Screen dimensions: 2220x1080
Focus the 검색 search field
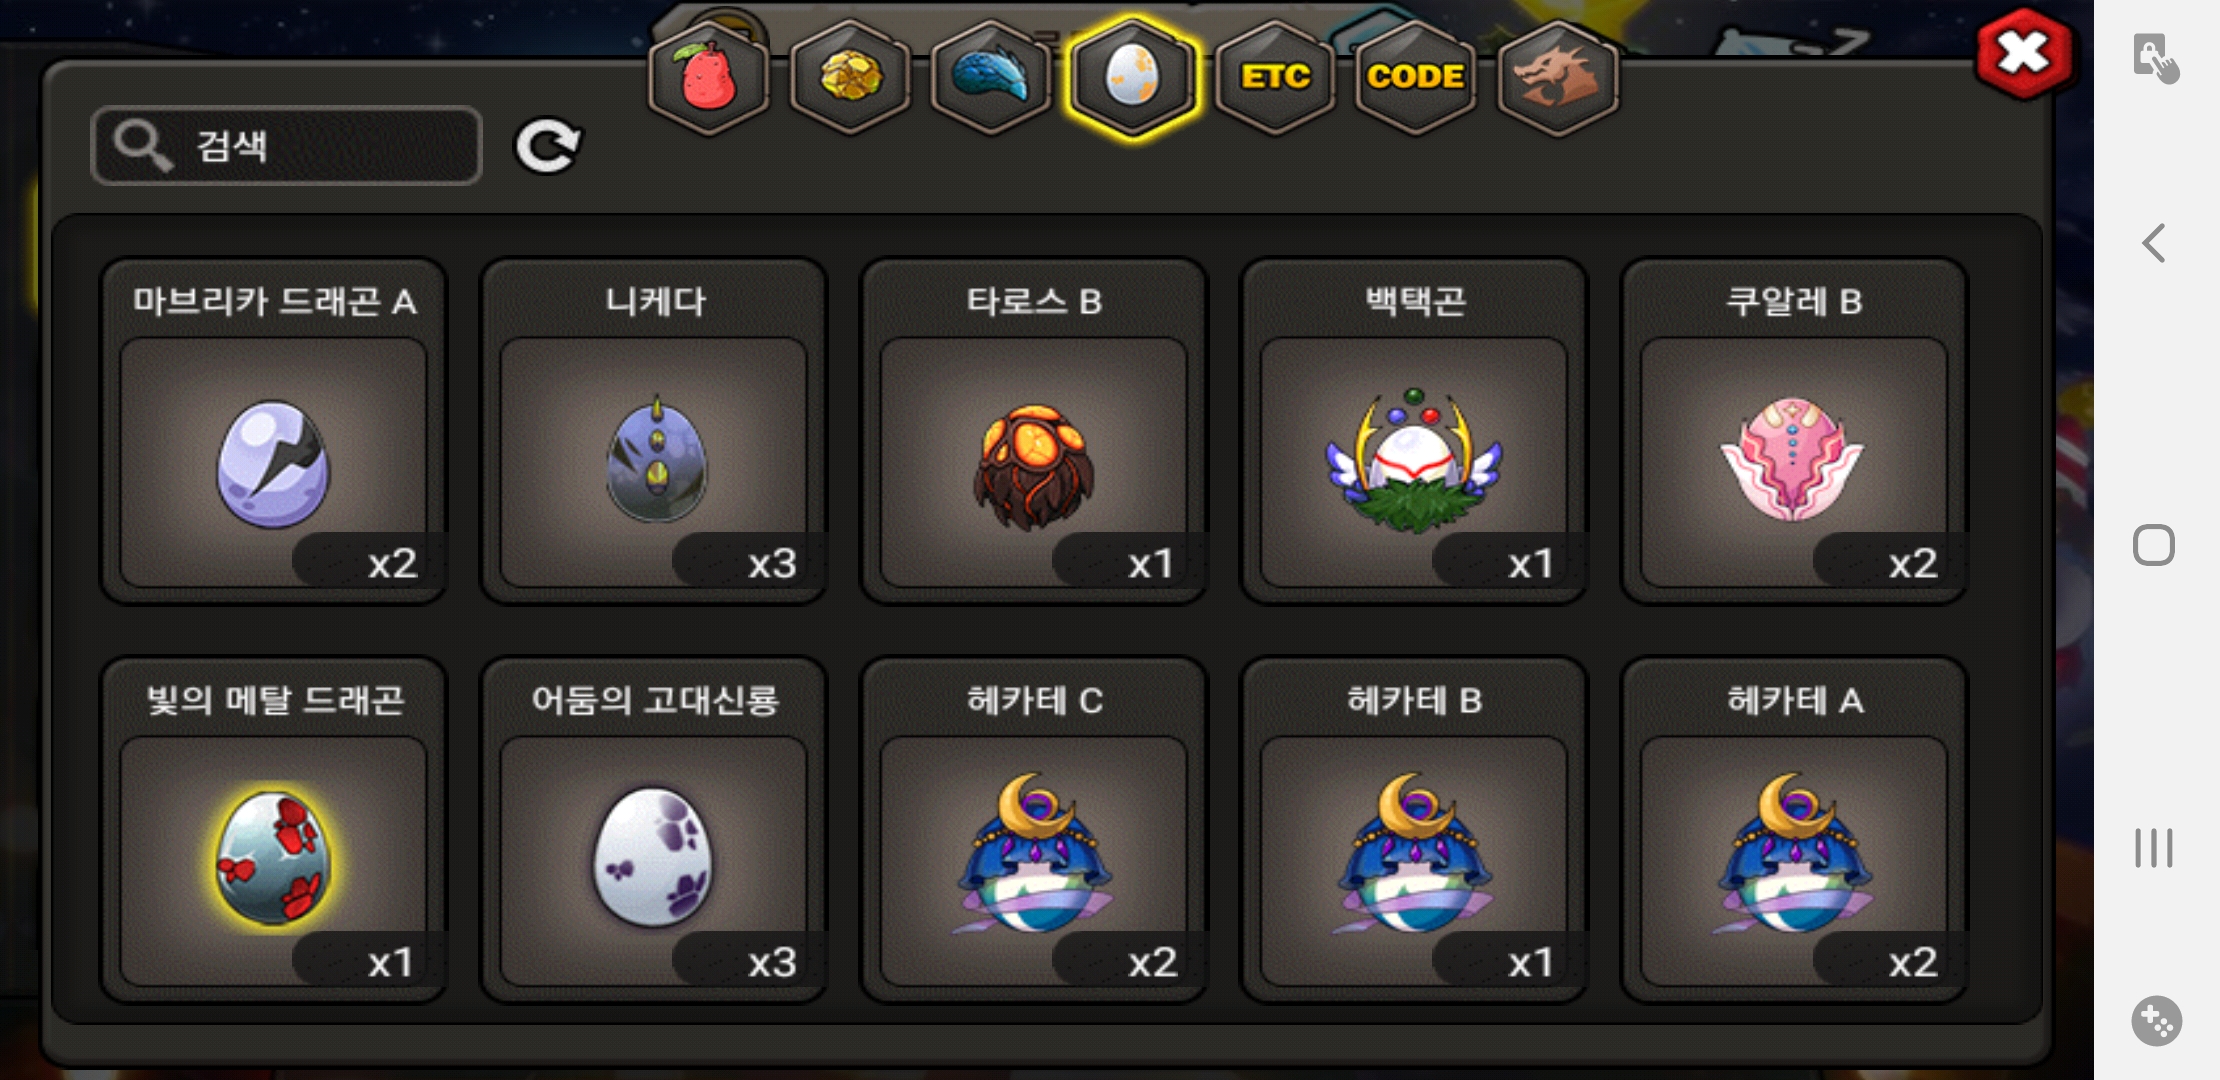[286, 146]
